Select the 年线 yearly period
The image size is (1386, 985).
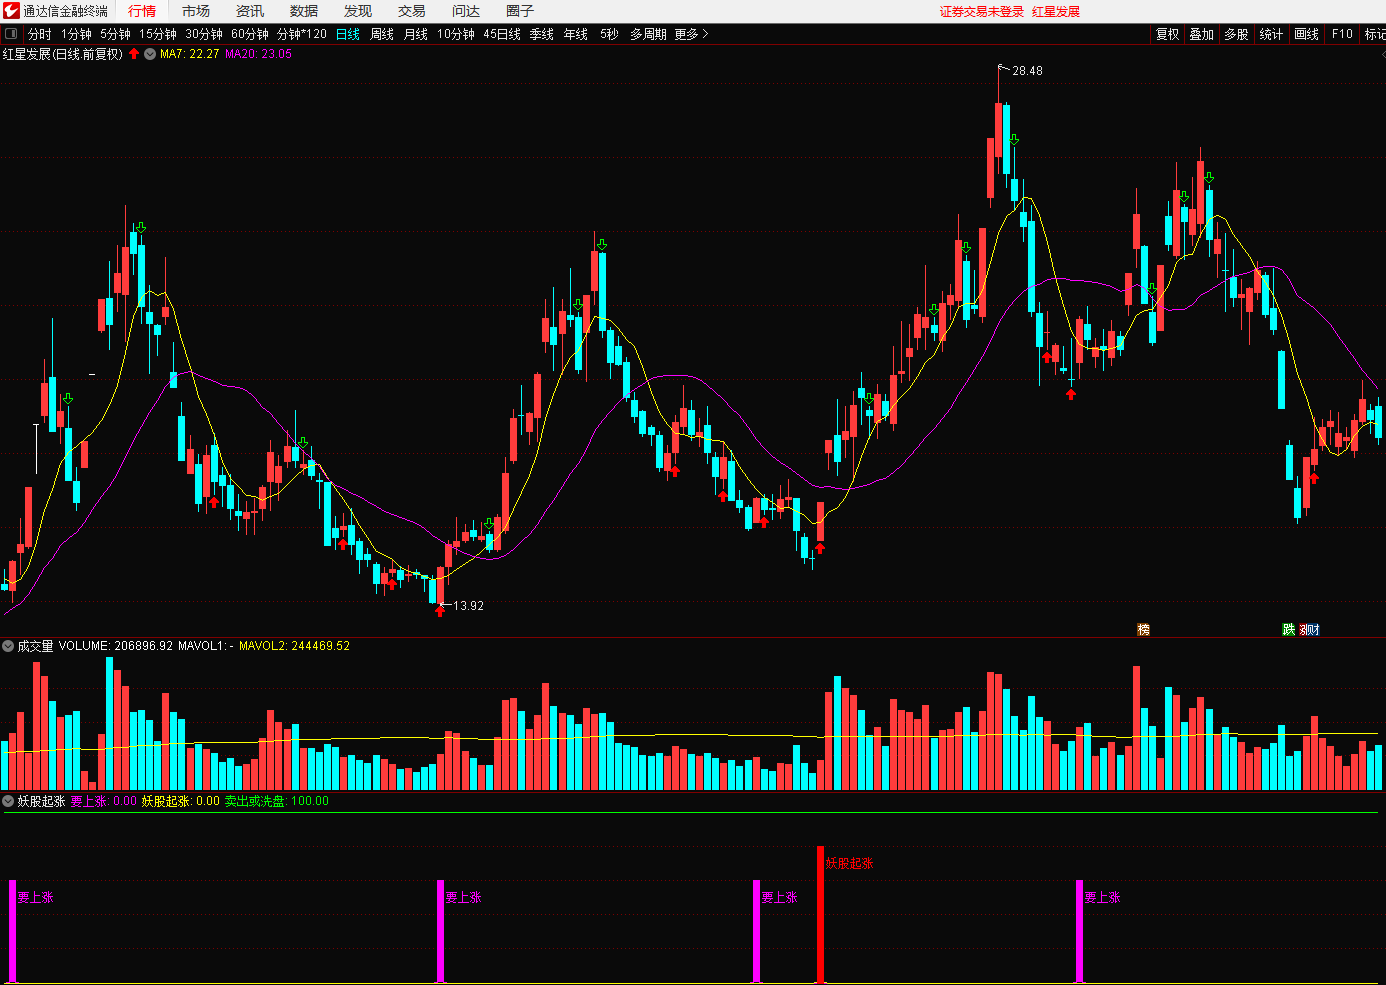pyautogui.click(x=576, y=34)
